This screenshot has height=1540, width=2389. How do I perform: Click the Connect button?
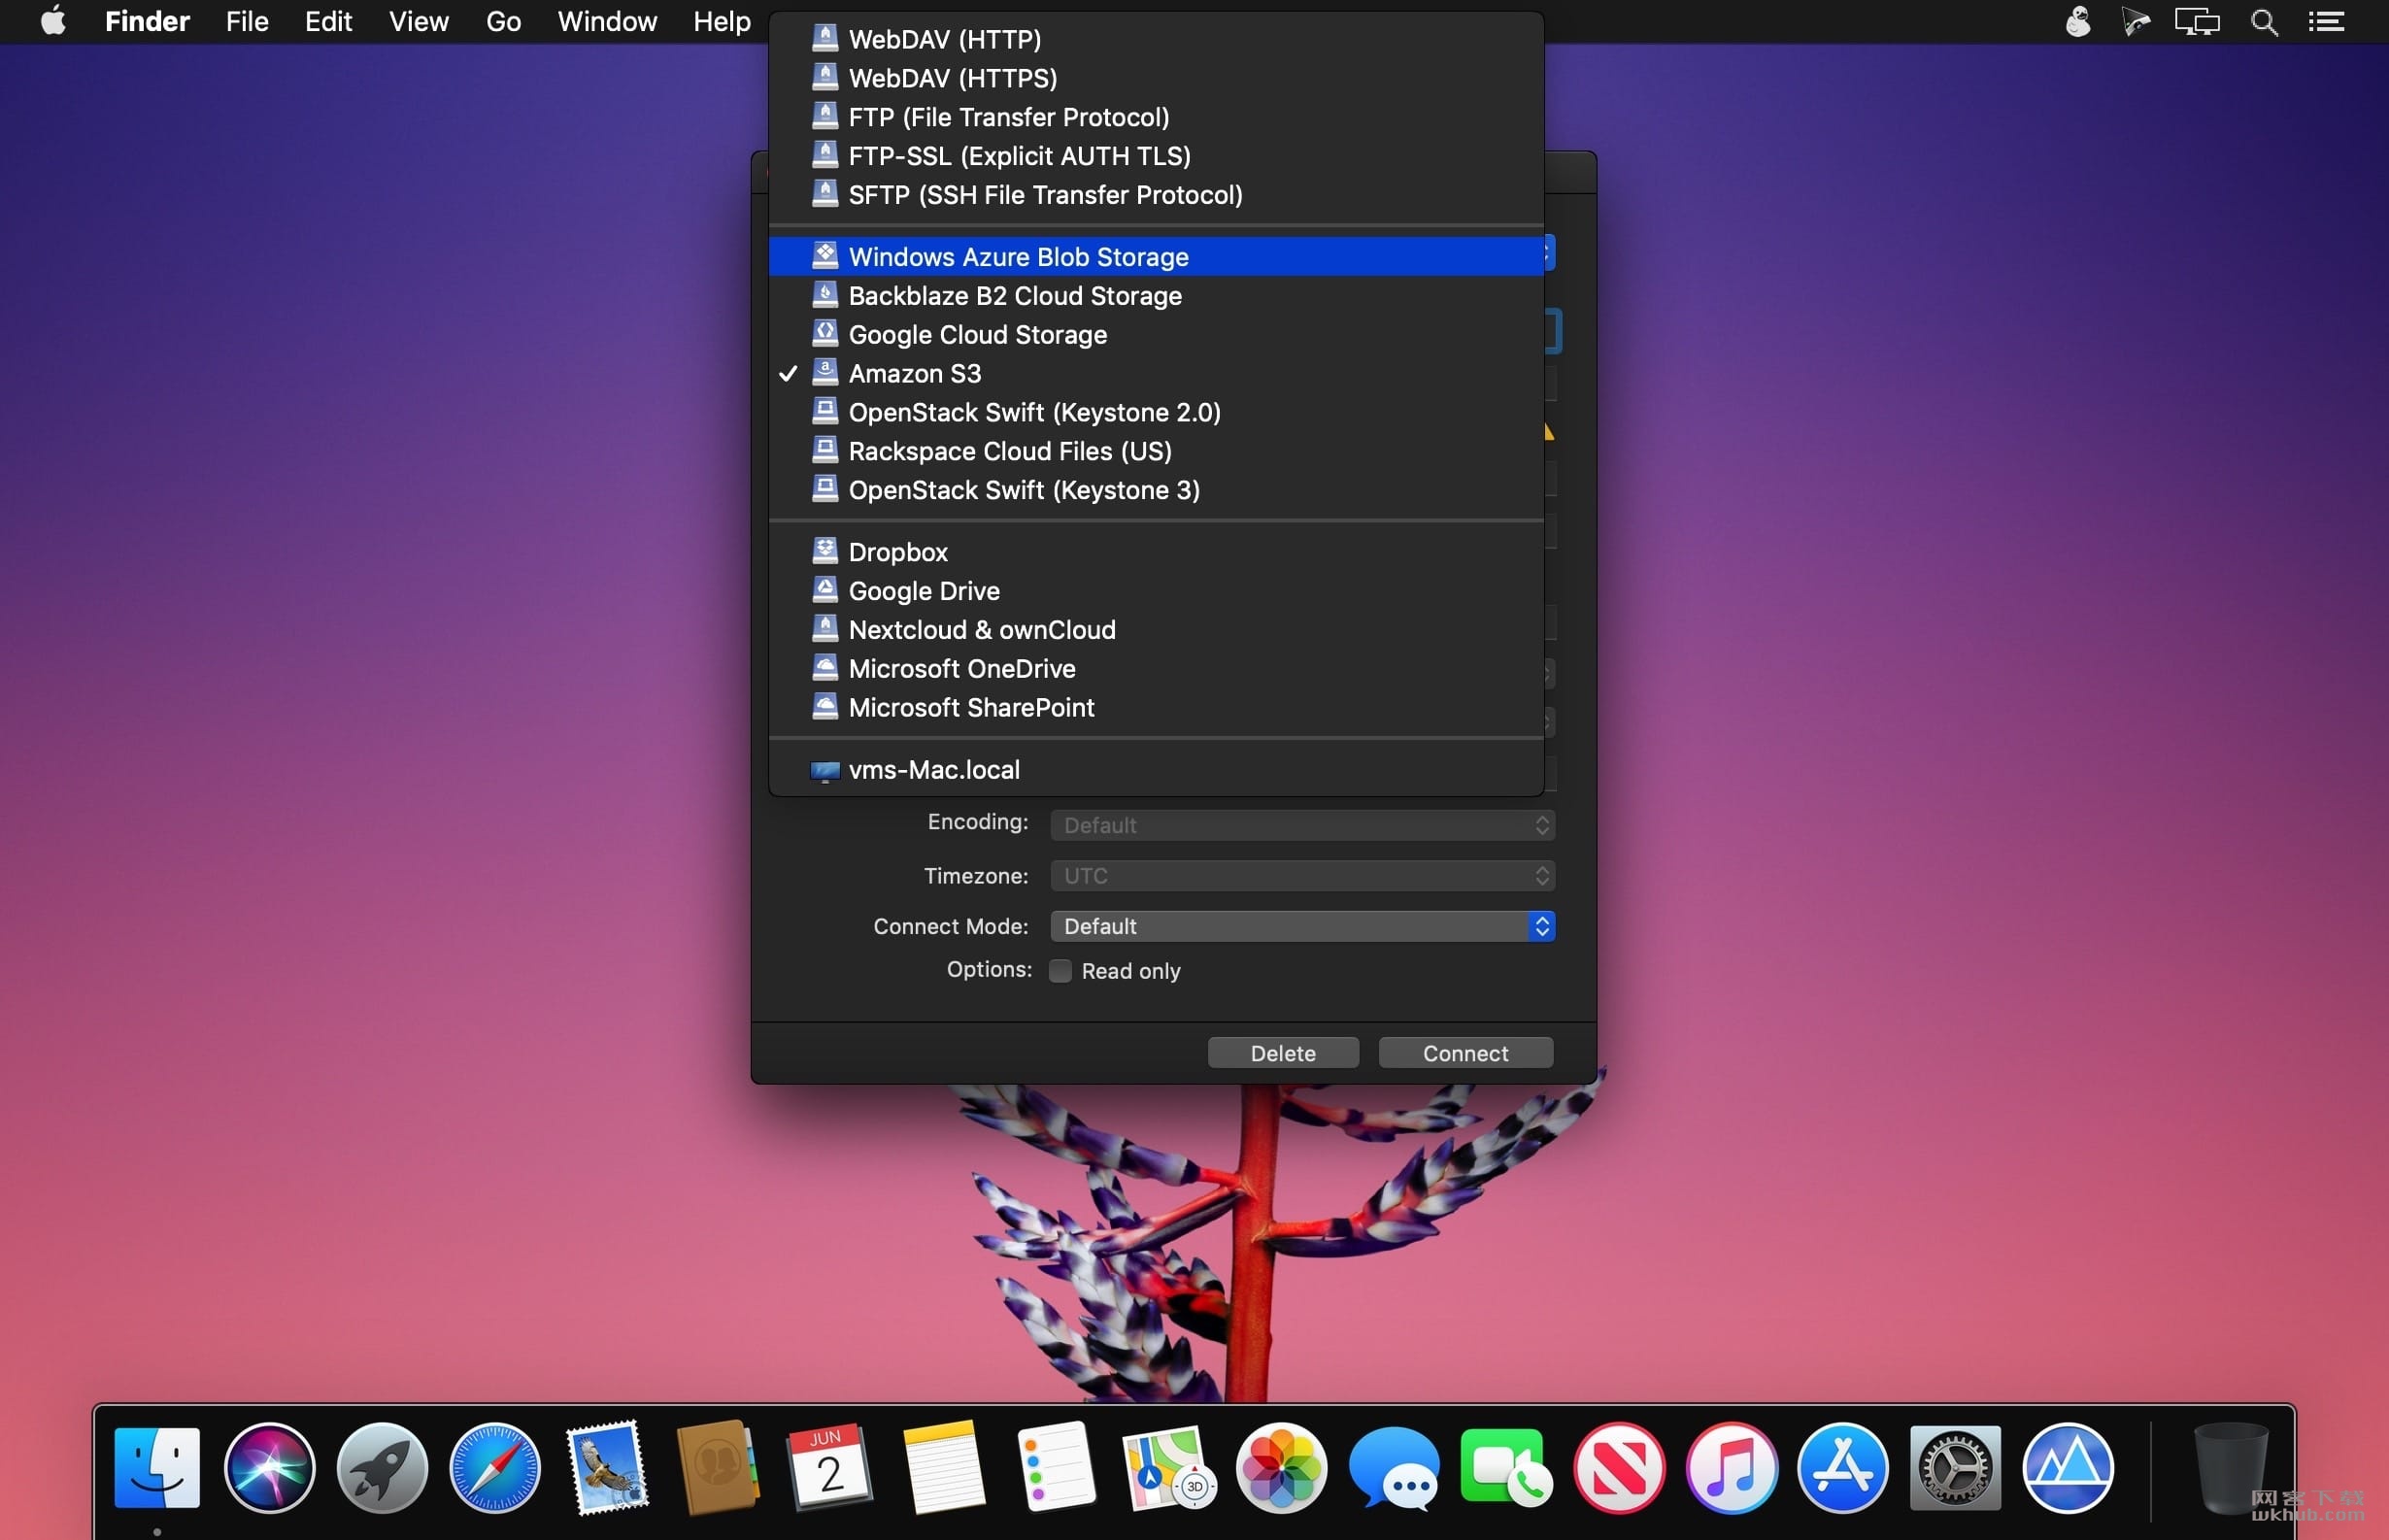point(1465,1053)
